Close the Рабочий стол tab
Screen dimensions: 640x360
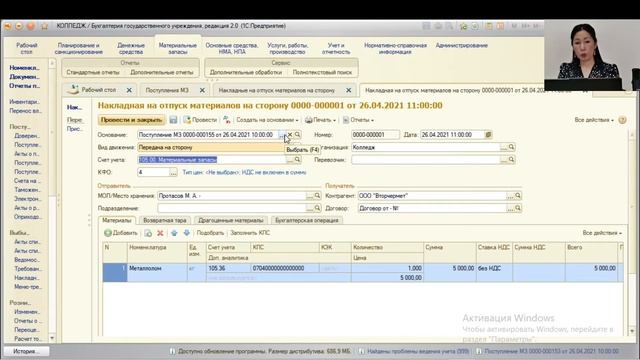tap(129, 90)
